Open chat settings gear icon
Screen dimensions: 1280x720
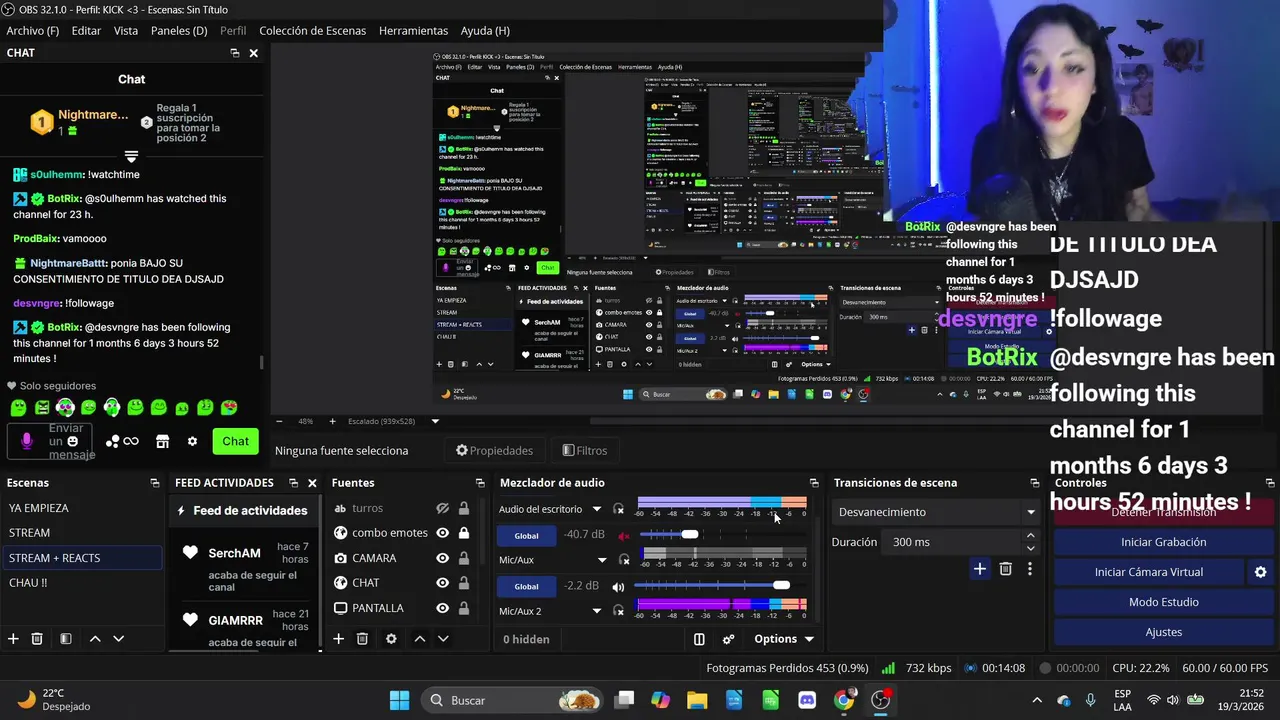[192, 441]
